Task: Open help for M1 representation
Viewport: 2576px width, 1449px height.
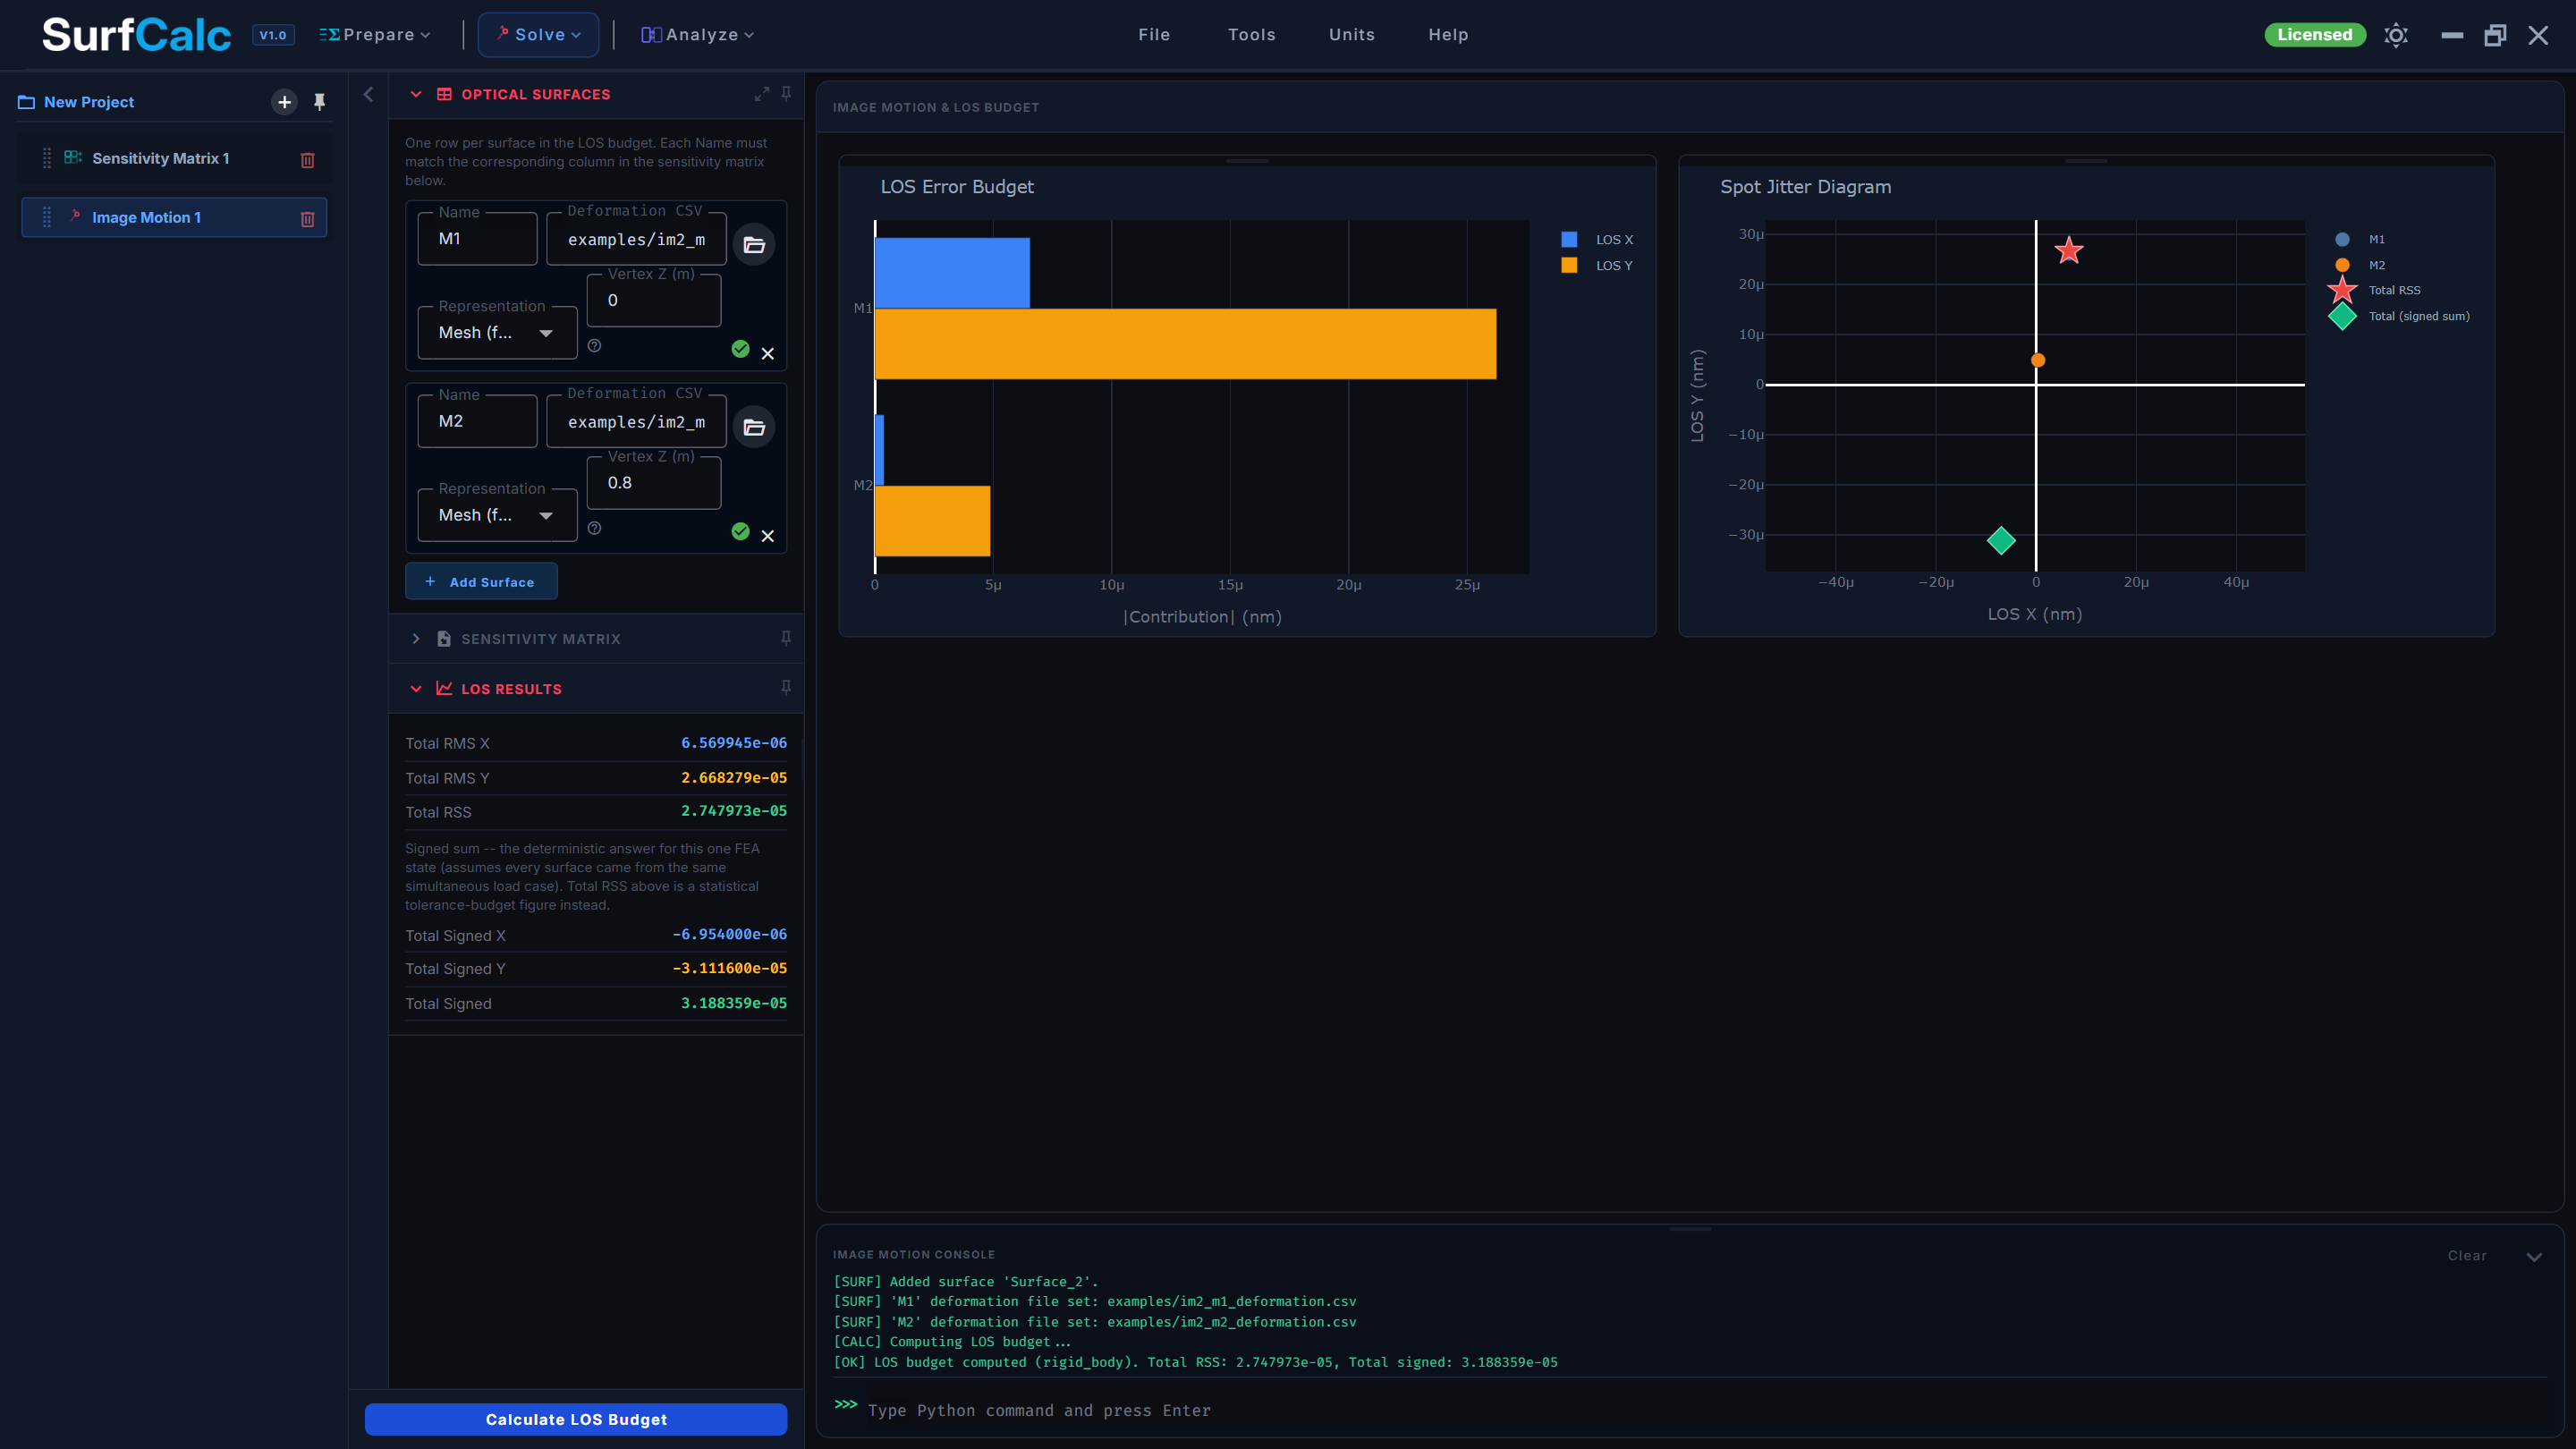Action: pos(595,346)
